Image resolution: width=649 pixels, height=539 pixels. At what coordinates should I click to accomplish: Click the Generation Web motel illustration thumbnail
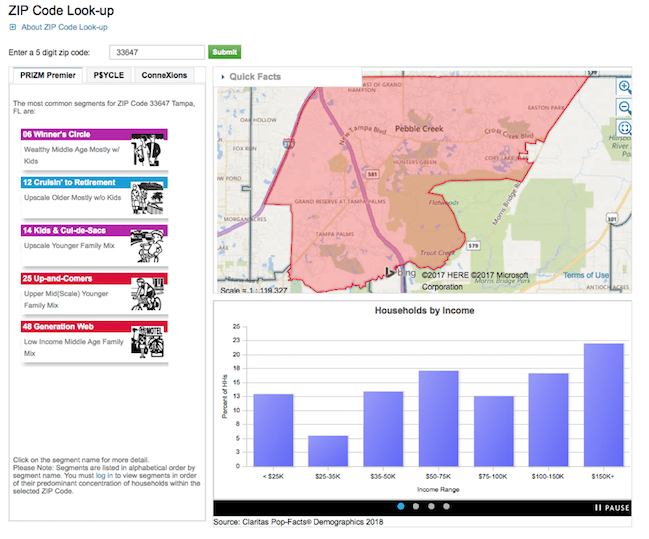pyautogui.click(x=147, y=342)
